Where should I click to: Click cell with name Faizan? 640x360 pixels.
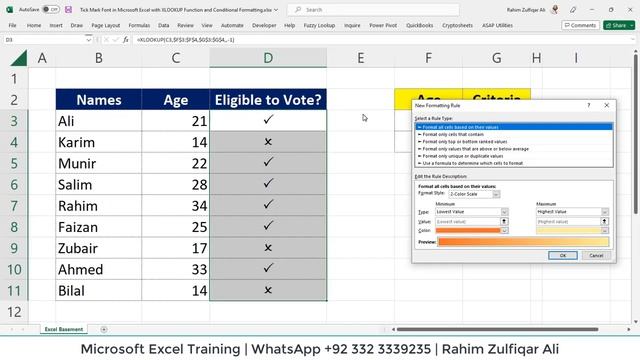click(99, 227)
